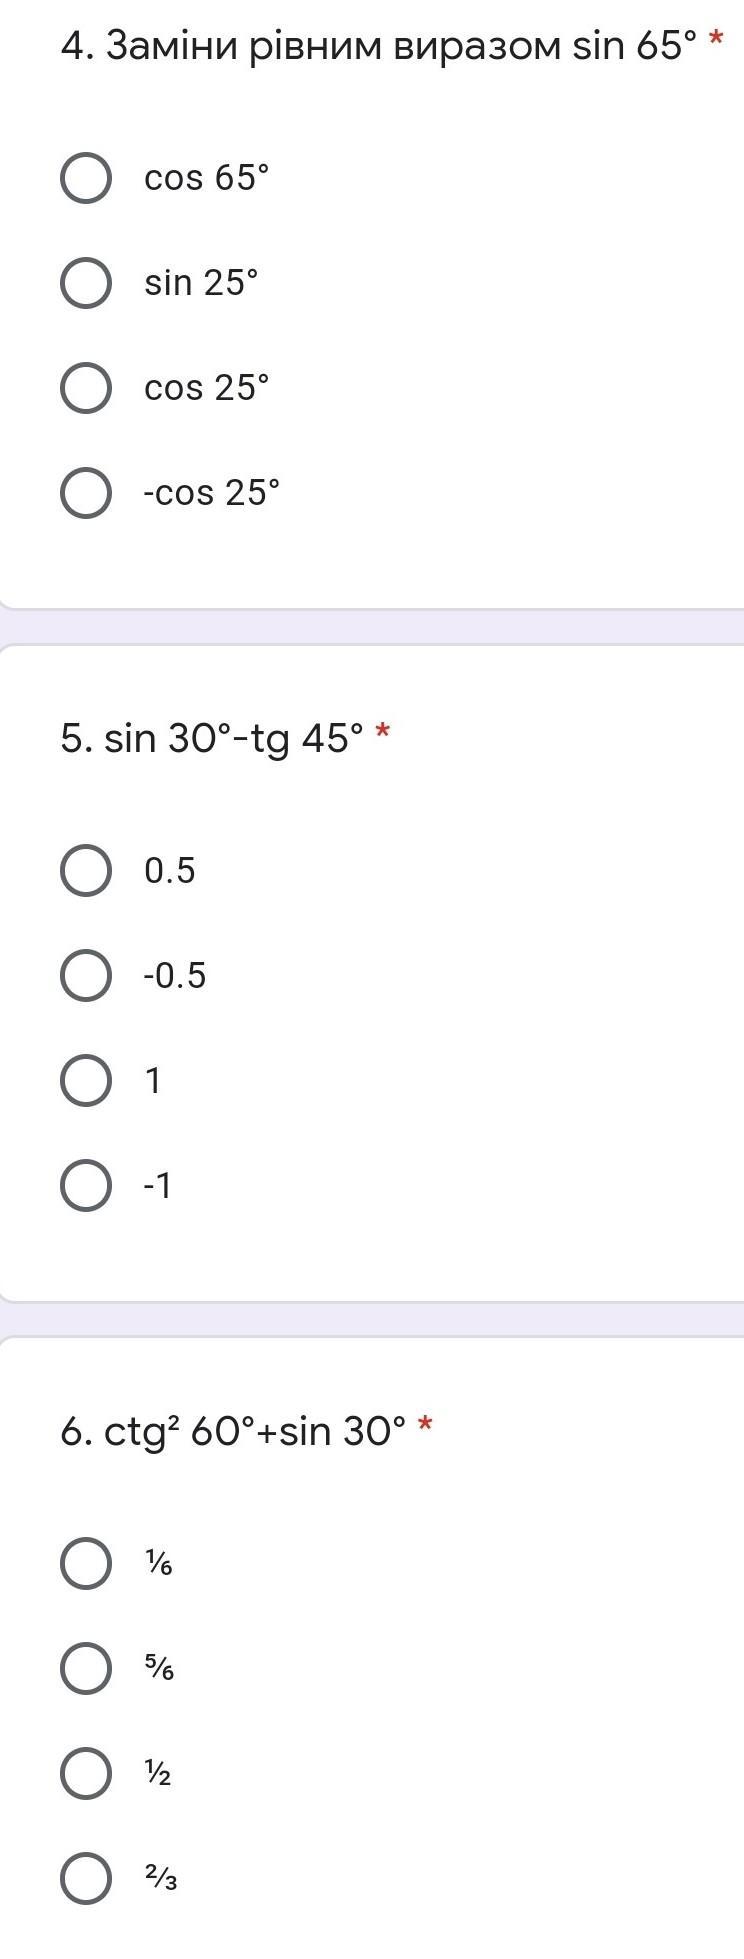Click the cos 25° label text

pyautogui.click(x=207, y=388)
